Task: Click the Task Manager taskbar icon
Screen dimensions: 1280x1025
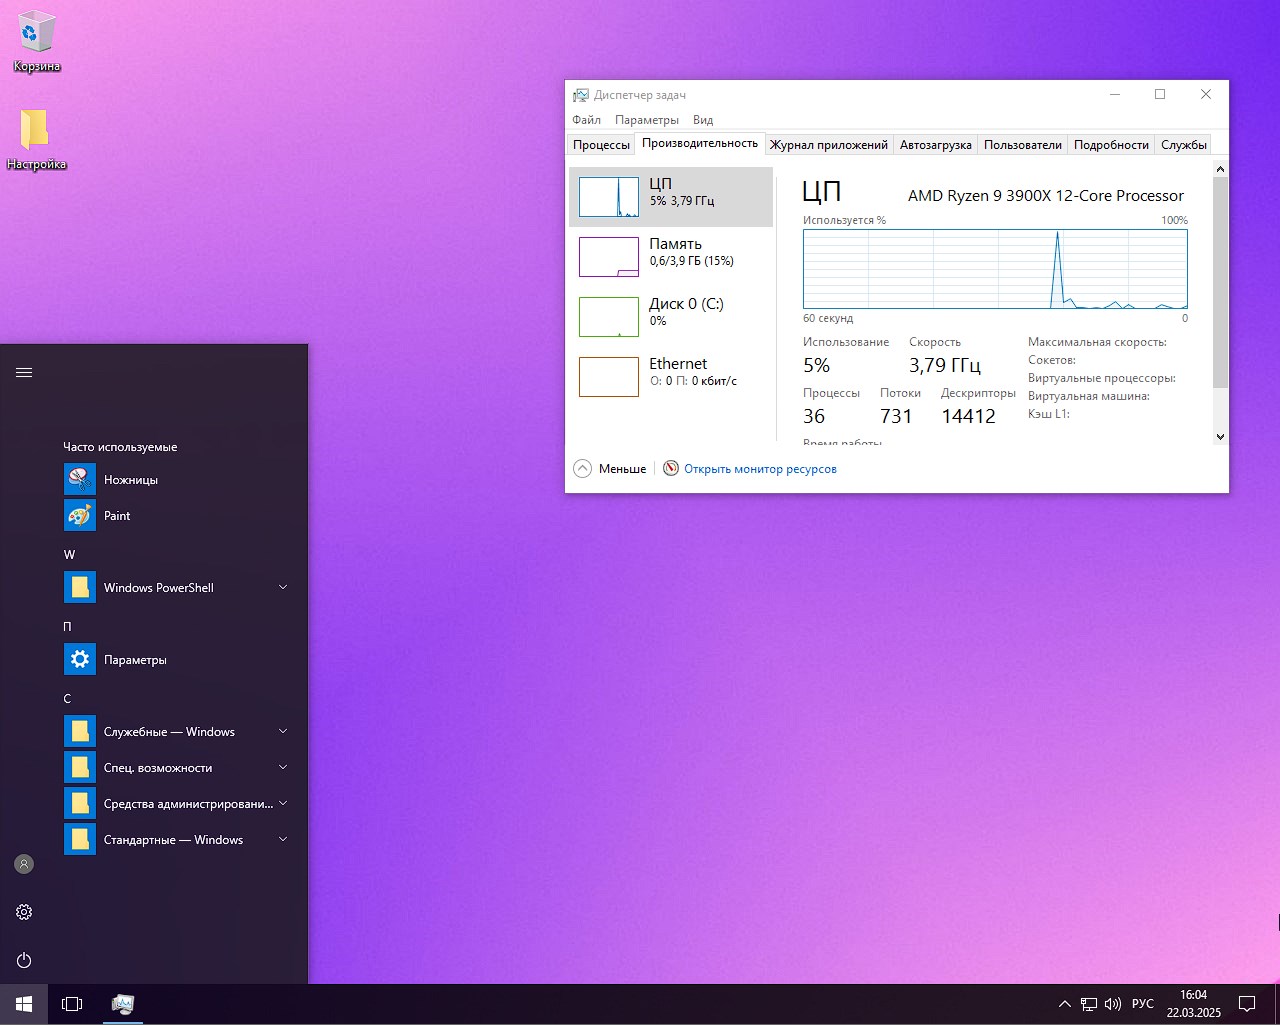Action: coord(123,1003)
